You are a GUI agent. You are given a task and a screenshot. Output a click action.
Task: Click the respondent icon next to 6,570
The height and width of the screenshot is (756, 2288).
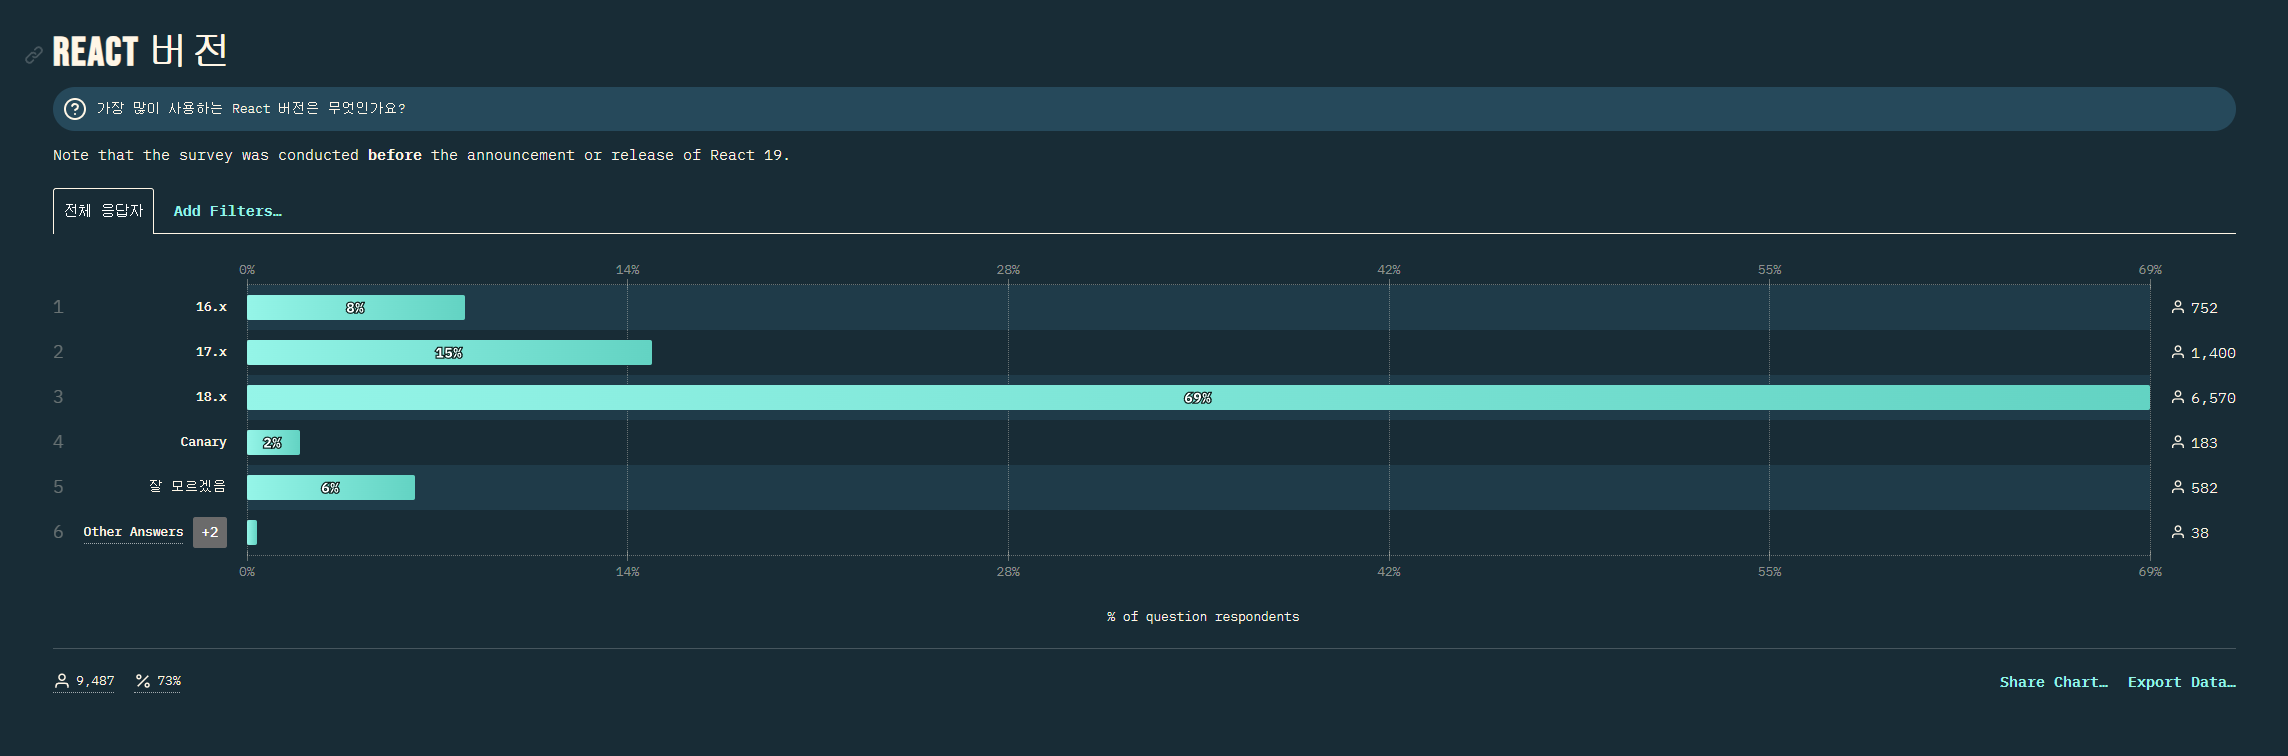pos(2178,397)
